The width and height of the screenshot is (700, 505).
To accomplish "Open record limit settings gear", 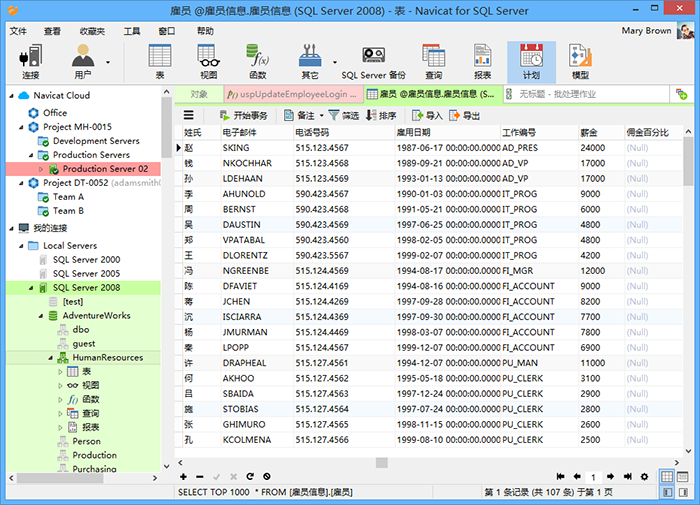I will [x=644, y=477].
